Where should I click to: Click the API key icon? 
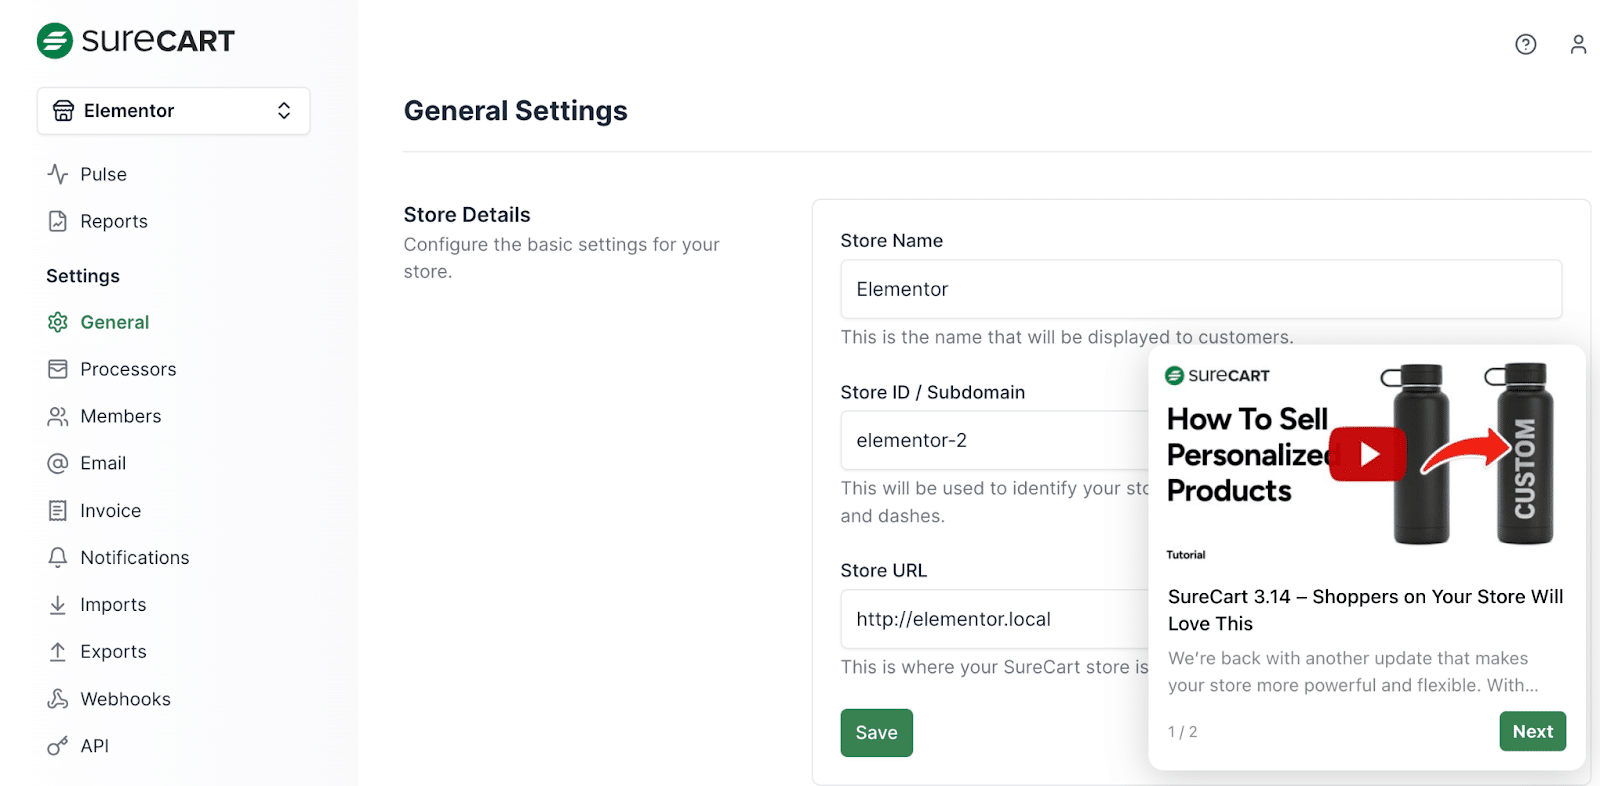[x=58, y=745]
